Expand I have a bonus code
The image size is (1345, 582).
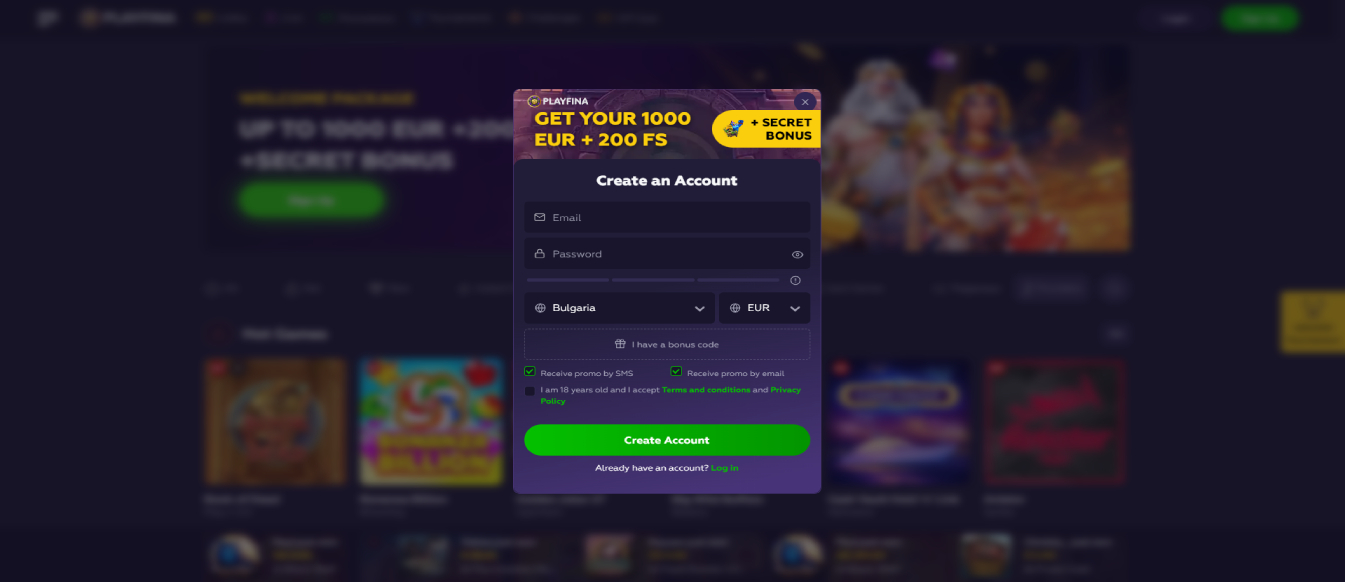click(x=667, y=344)
